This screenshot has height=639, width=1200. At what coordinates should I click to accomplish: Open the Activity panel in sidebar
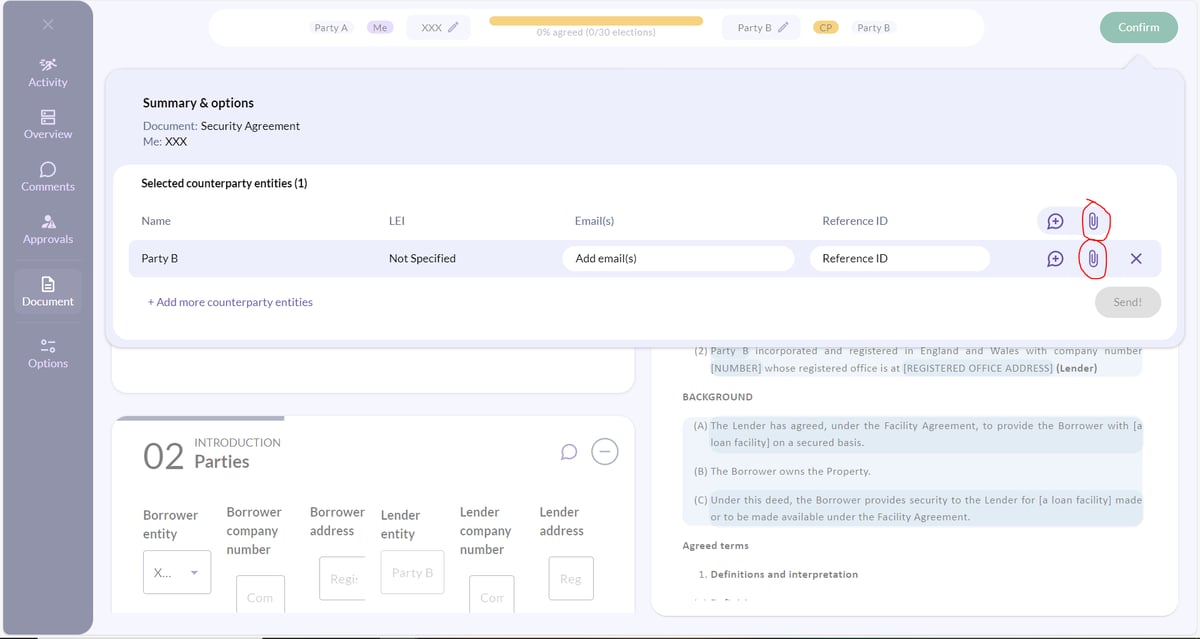click(48, 73)
